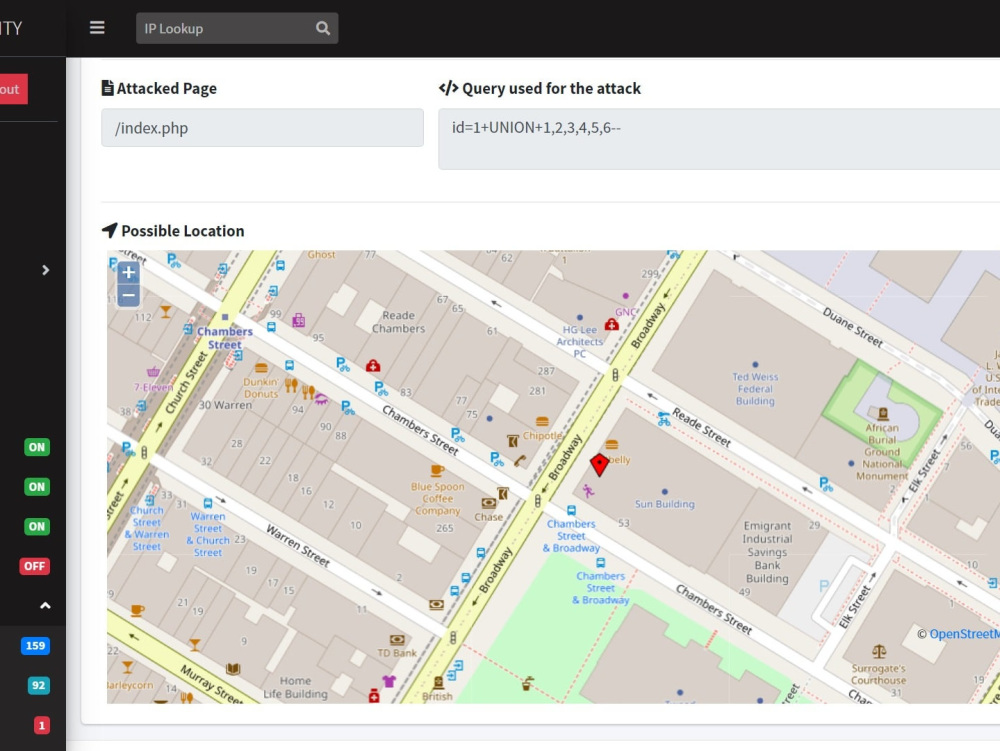Open the hamburger sidebar menu
This screenshot has width=1000, height=751.
point(97,27)
